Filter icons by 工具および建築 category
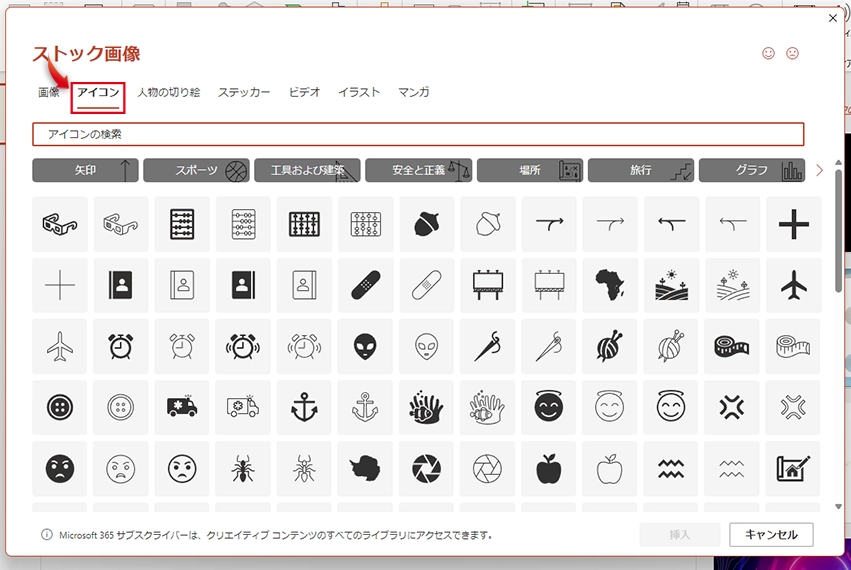 click(x=307, y=170)
